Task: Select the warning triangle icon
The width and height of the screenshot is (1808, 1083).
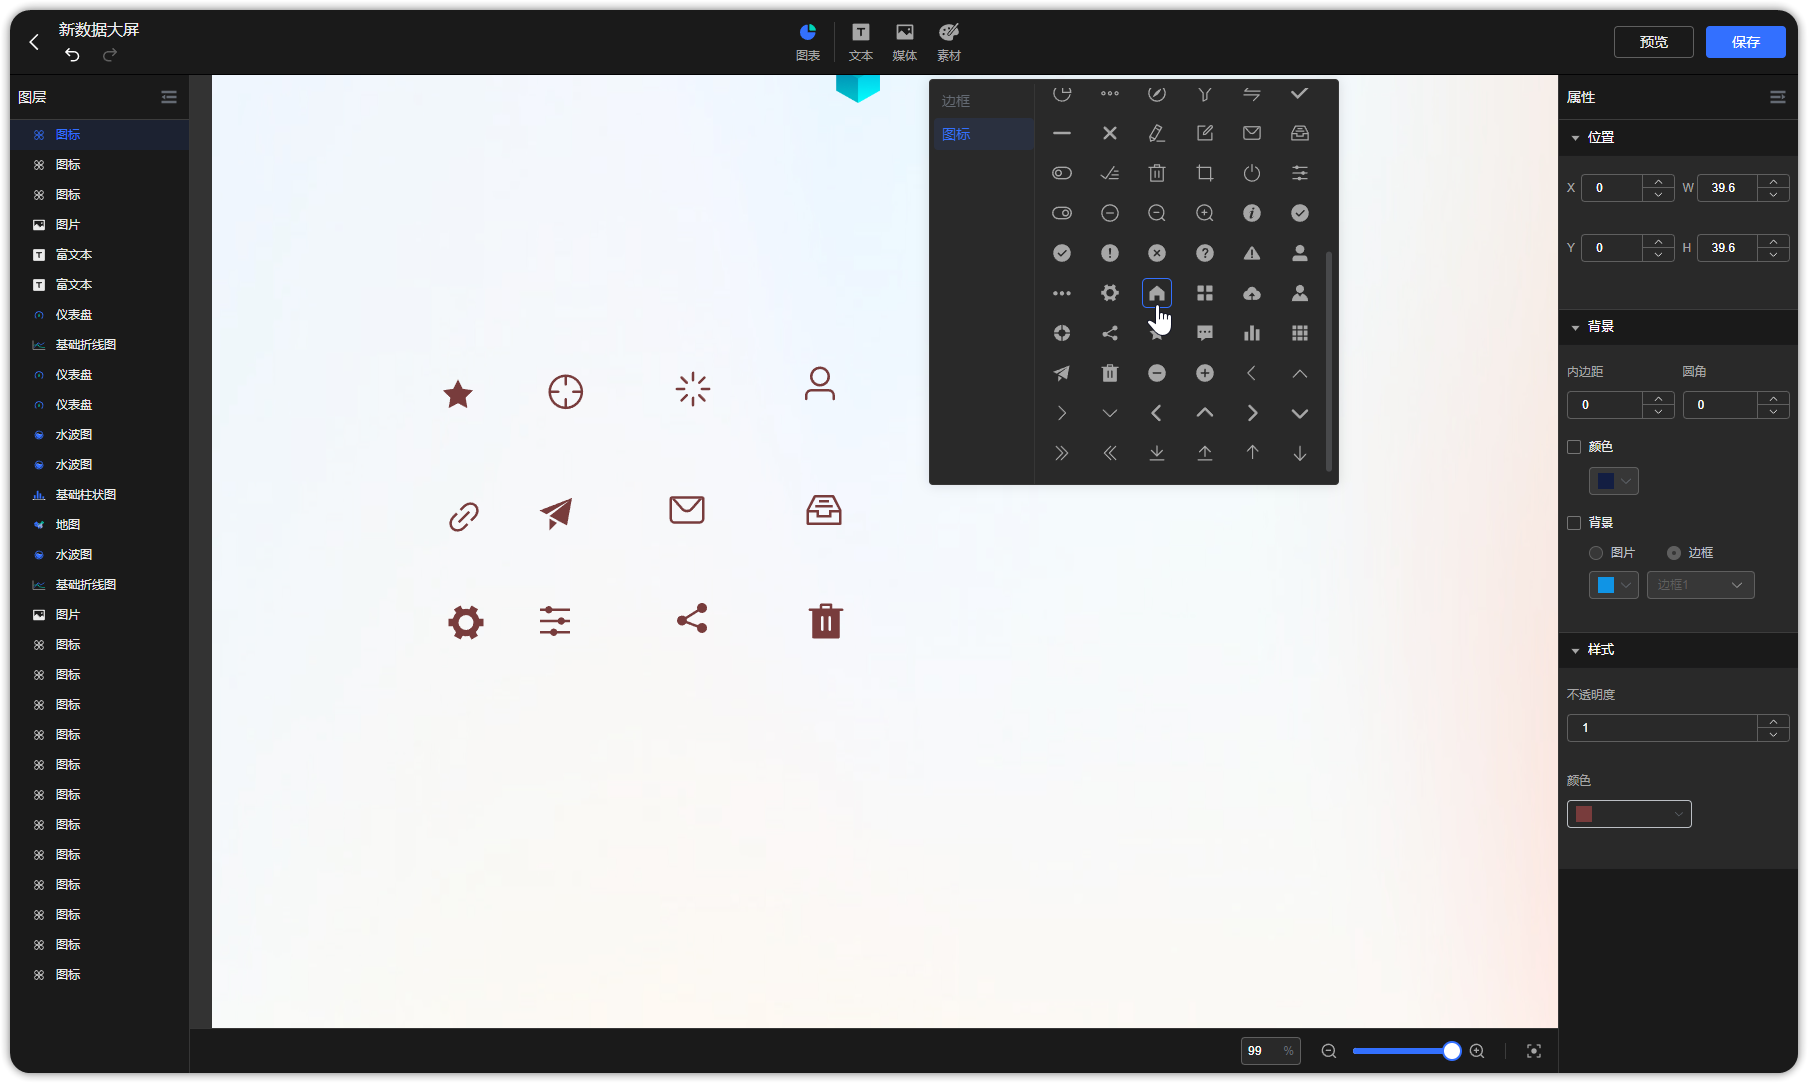Action: [x=1251, y=253]
